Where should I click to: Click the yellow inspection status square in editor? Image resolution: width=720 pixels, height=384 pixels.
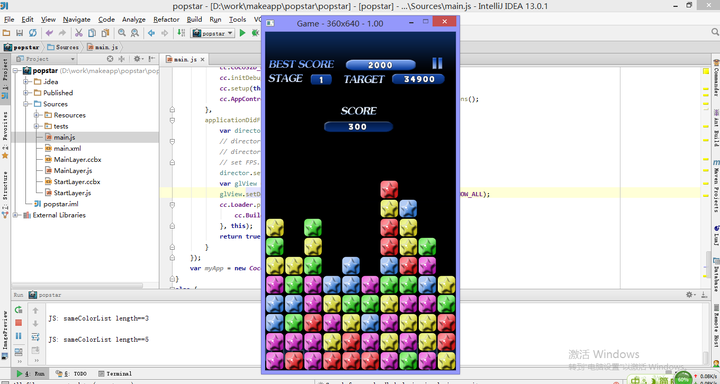[x=706, y=70]
